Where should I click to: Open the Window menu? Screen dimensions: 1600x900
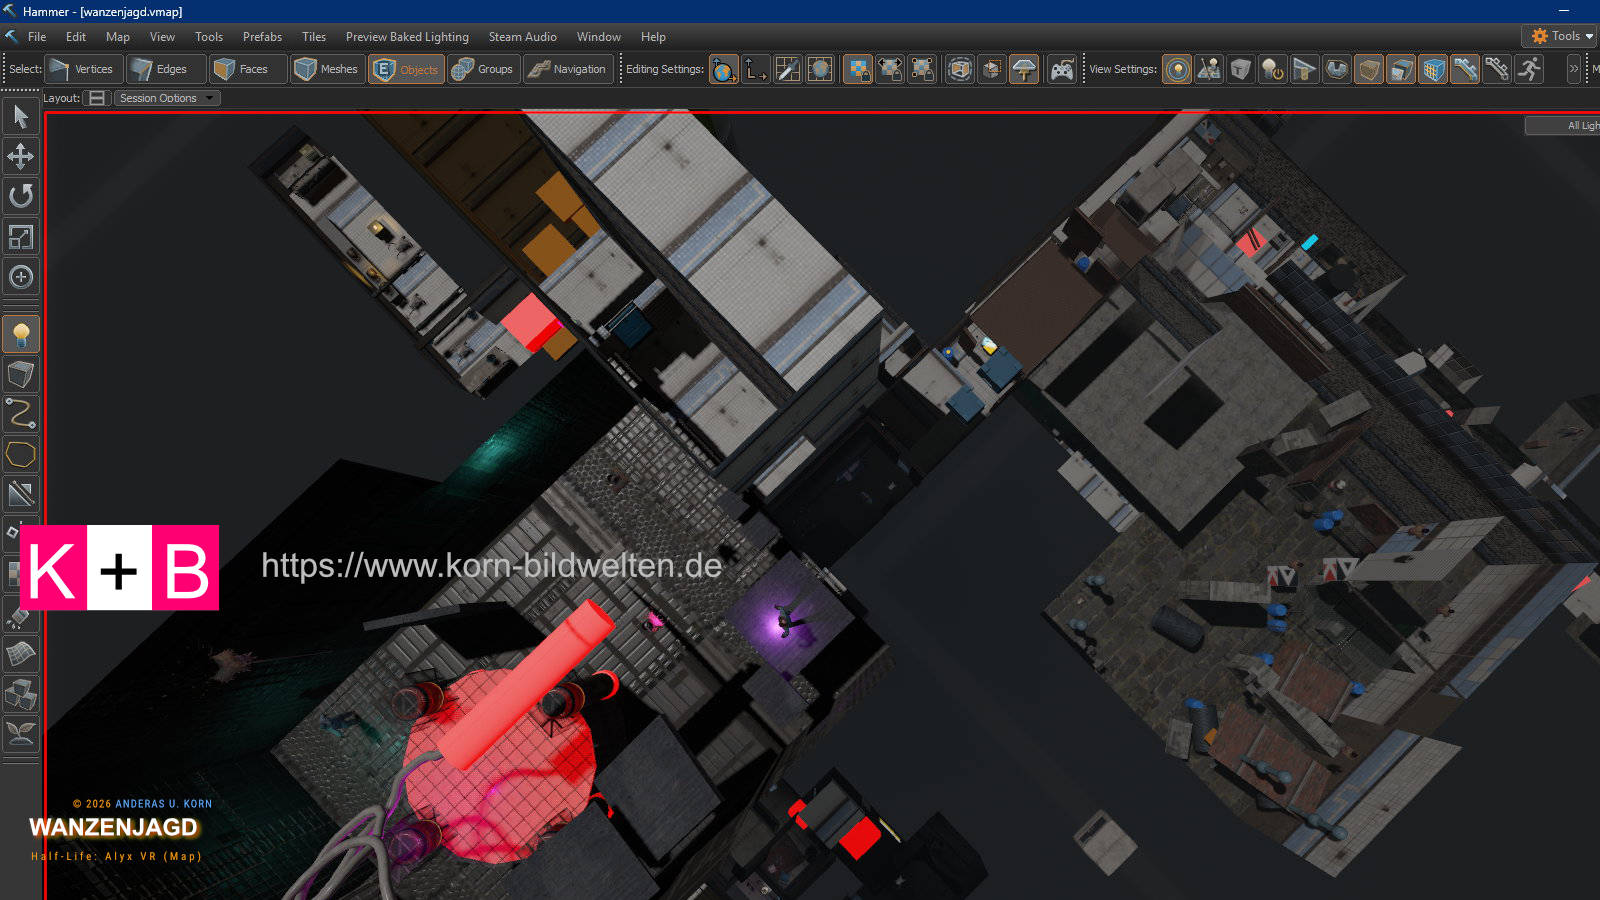[599, 37]
